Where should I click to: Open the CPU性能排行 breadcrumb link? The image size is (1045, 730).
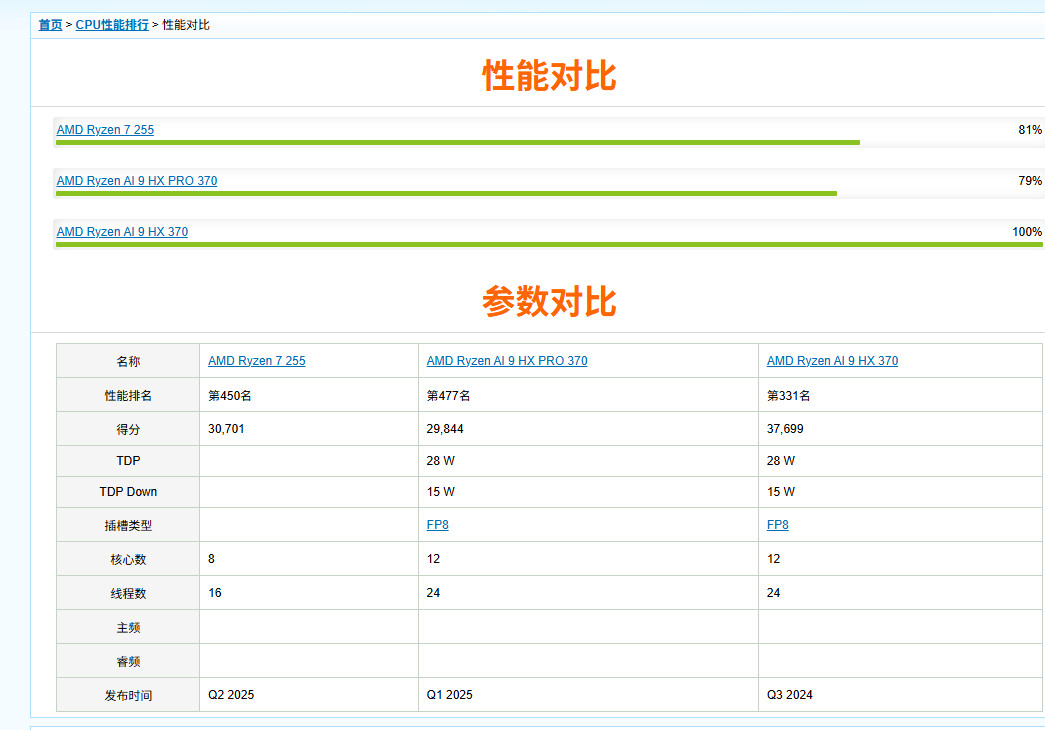click(x=112, y=25)
